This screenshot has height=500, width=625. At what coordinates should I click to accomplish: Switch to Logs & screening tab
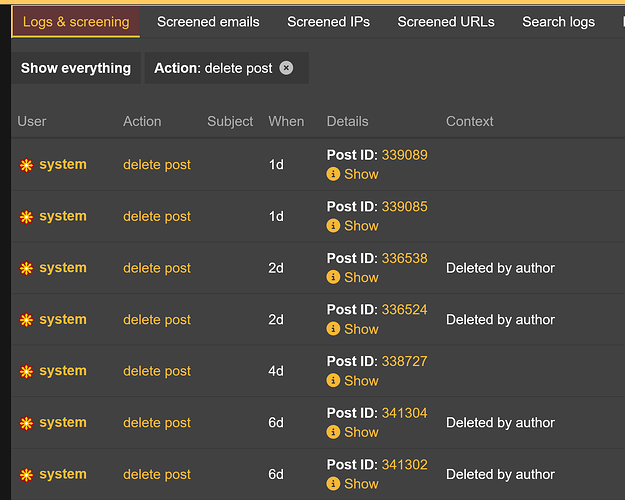coord(76,22)
